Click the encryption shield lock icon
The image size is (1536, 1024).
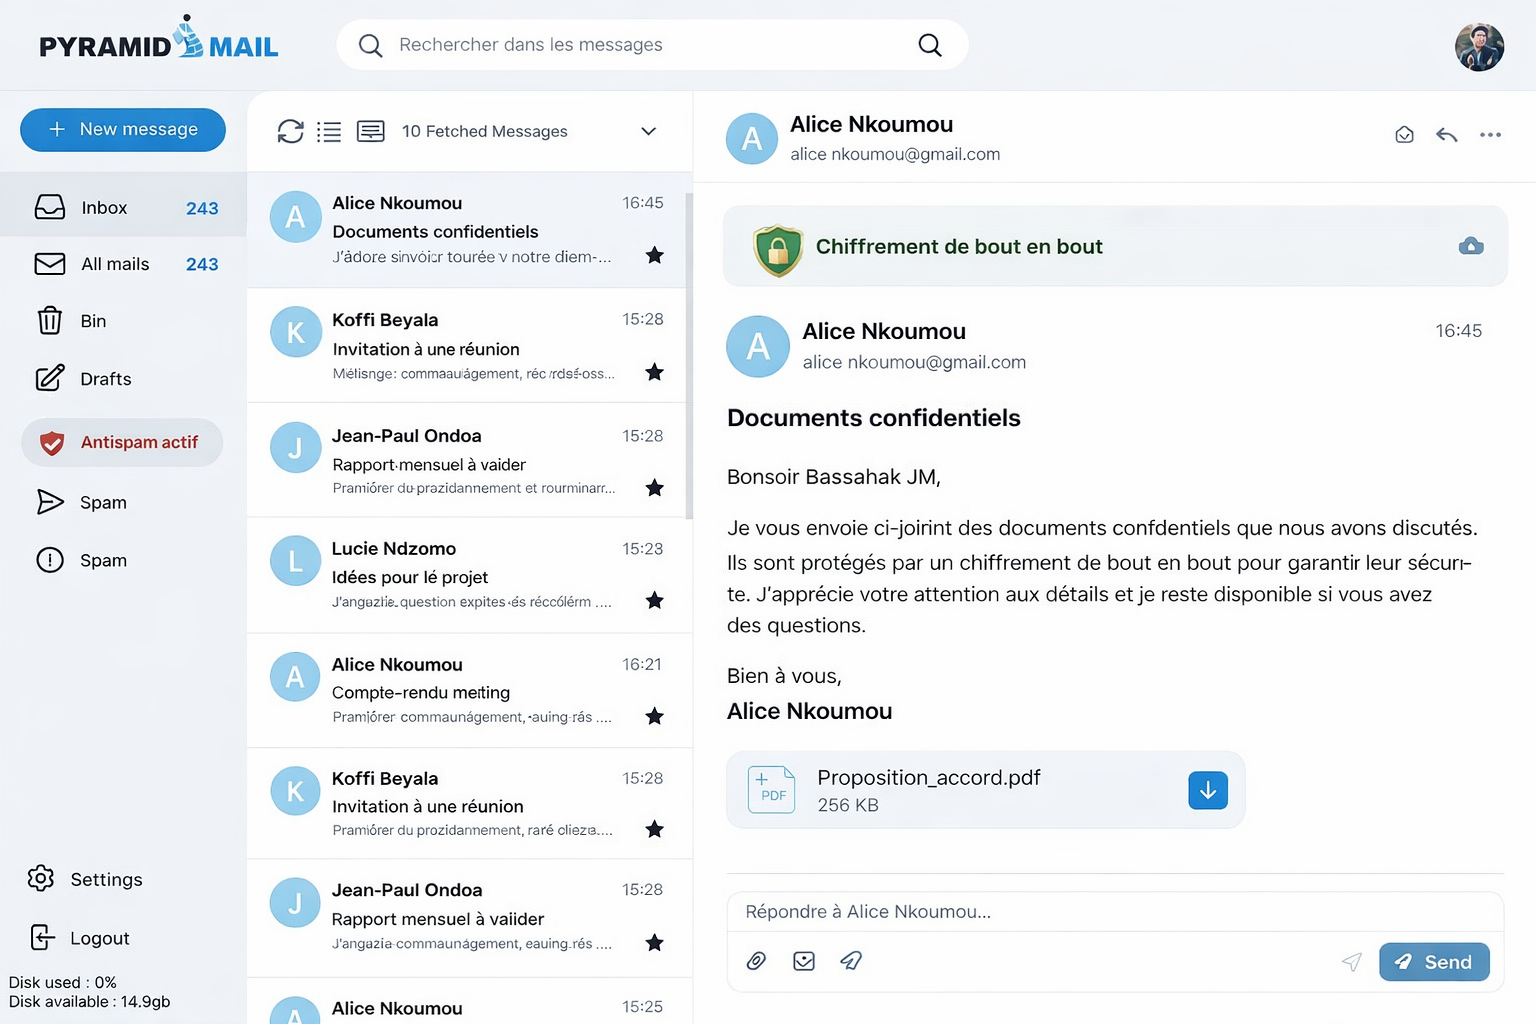(x=778, y=250)
